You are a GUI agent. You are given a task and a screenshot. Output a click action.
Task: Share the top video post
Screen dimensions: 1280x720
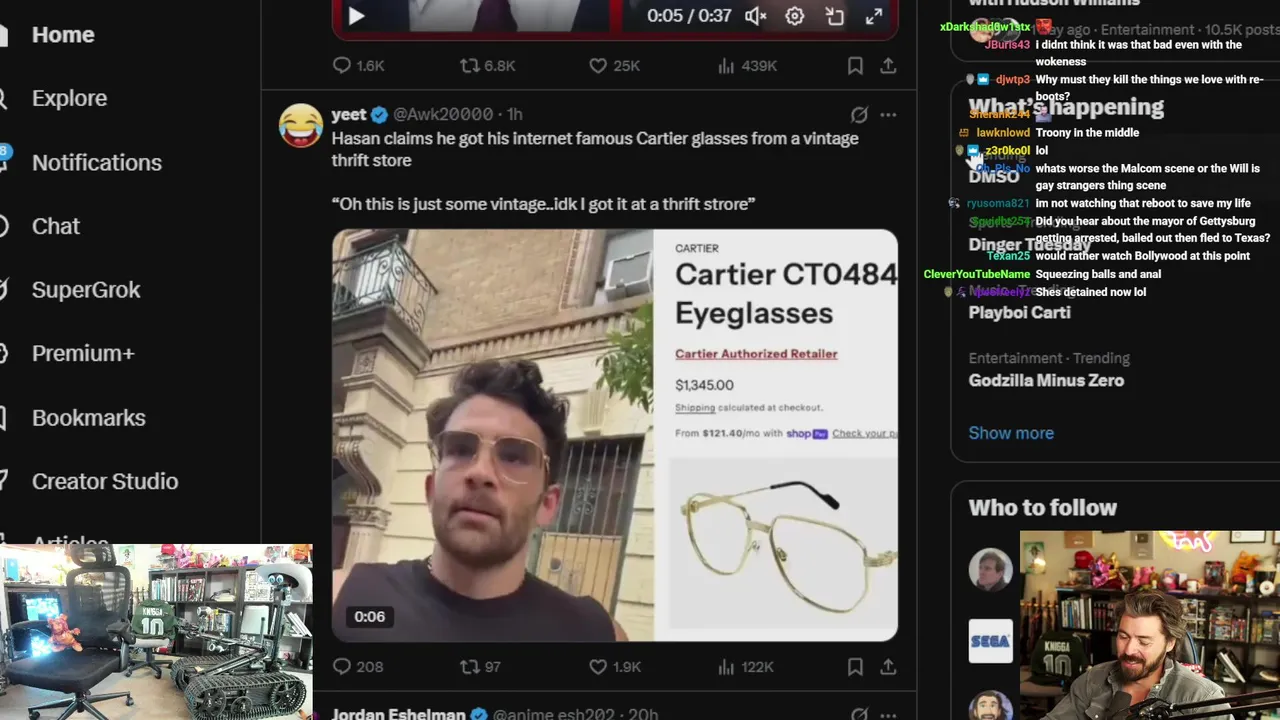pos(888,66)
